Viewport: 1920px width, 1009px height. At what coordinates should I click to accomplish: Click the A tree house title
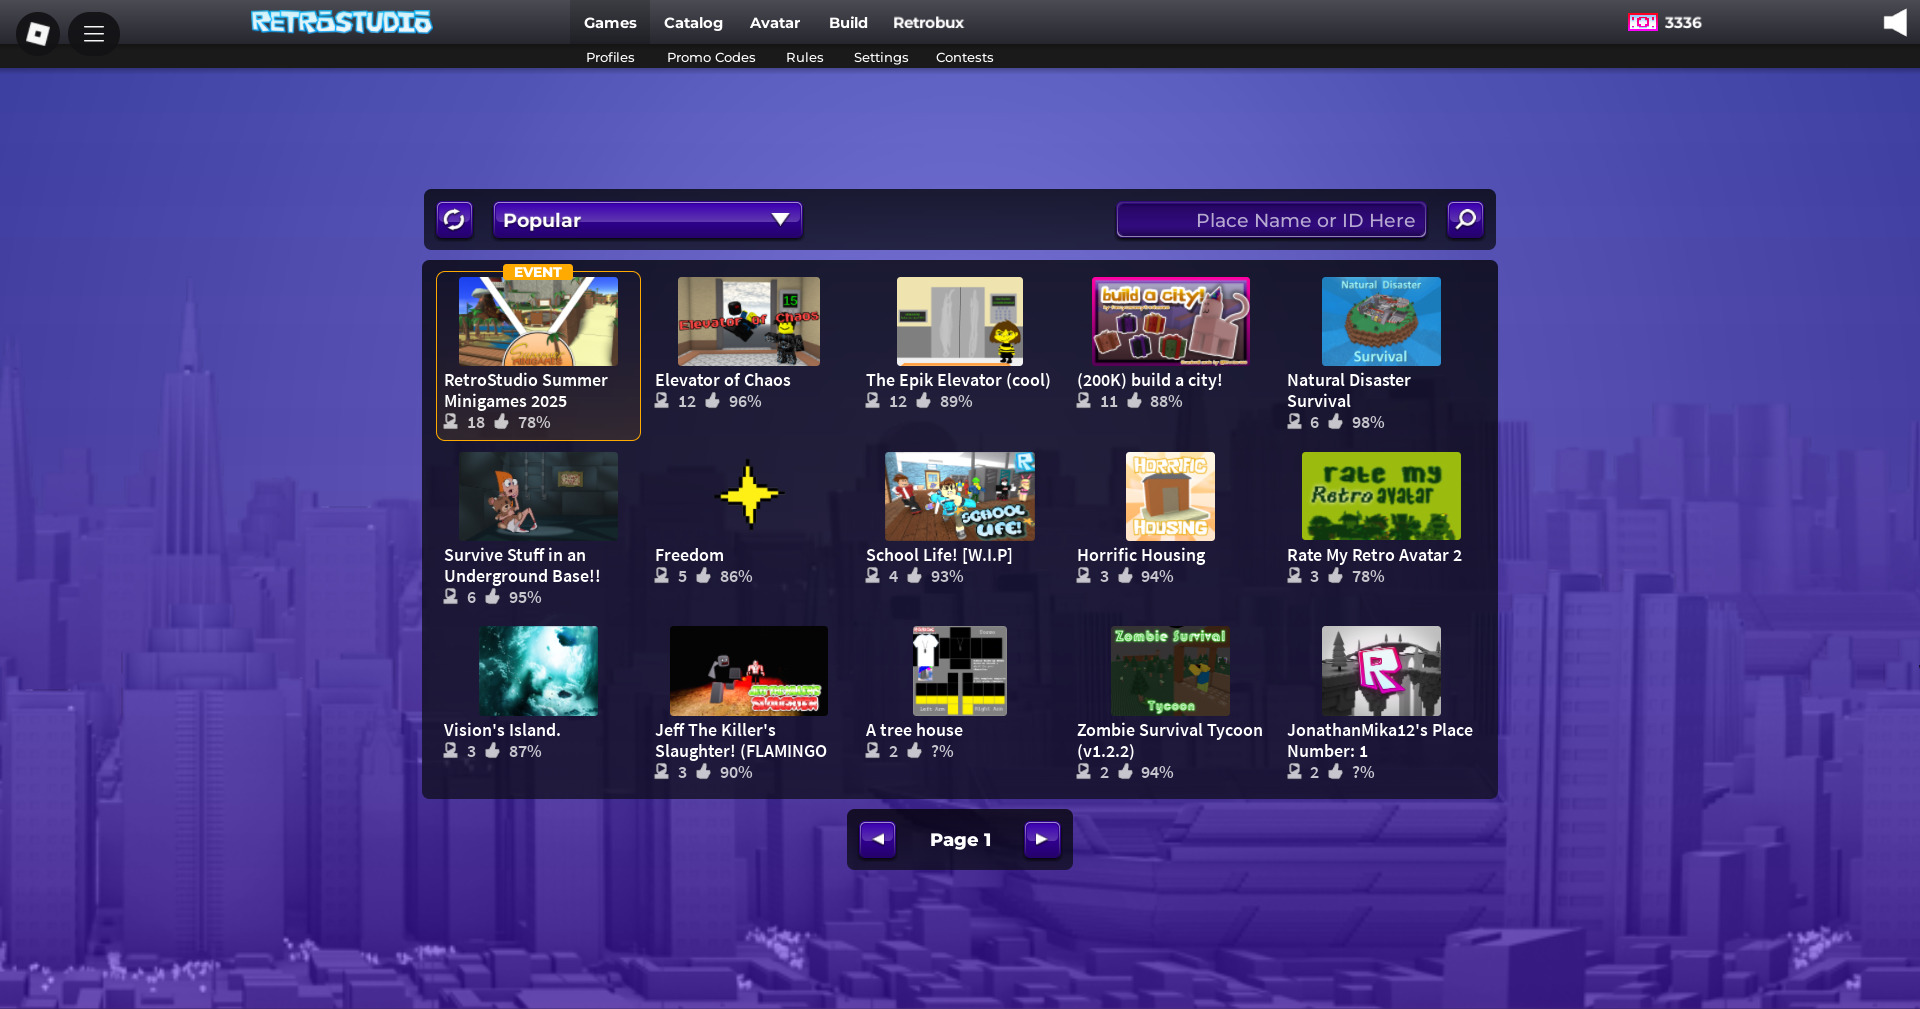coord(914,730)
